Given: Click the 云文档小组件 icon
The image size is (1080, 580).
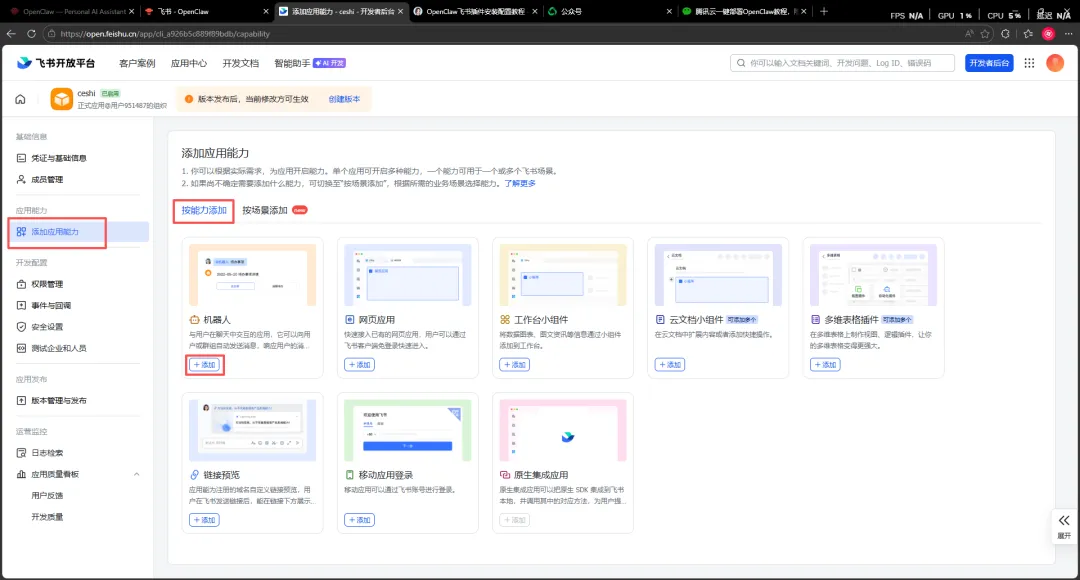Looking at the screenshot, I should coord(660,320).
